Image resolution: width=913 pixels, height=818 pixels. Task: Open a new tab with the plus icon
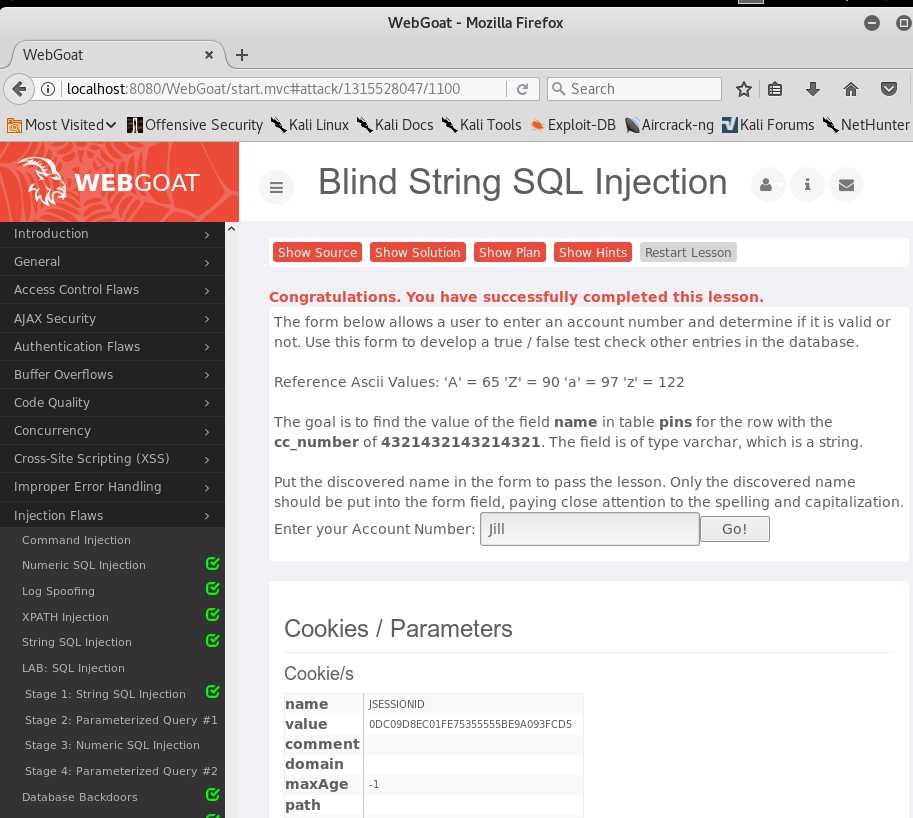[242, 55]
